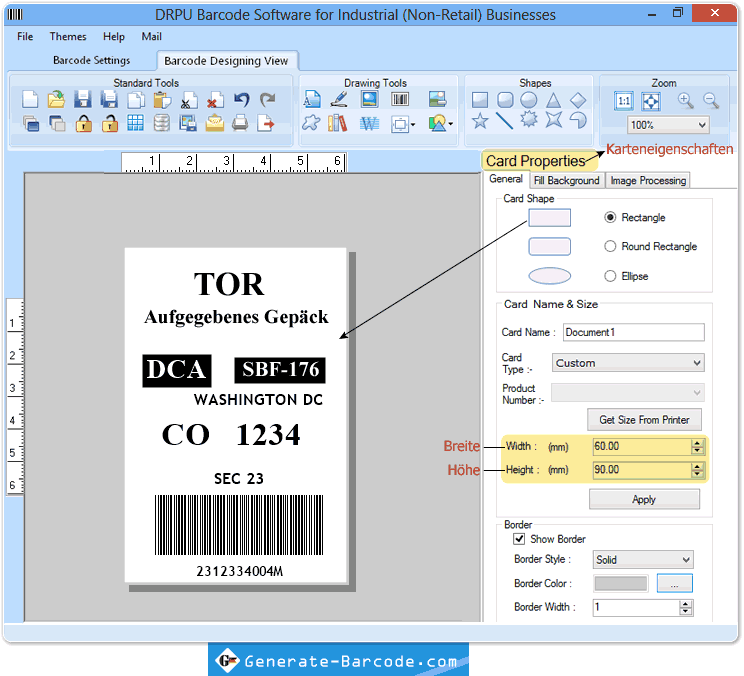Open the Help menu
Image resolution: width=744 pixels, height=676 pixels.
tap(114, 37)
